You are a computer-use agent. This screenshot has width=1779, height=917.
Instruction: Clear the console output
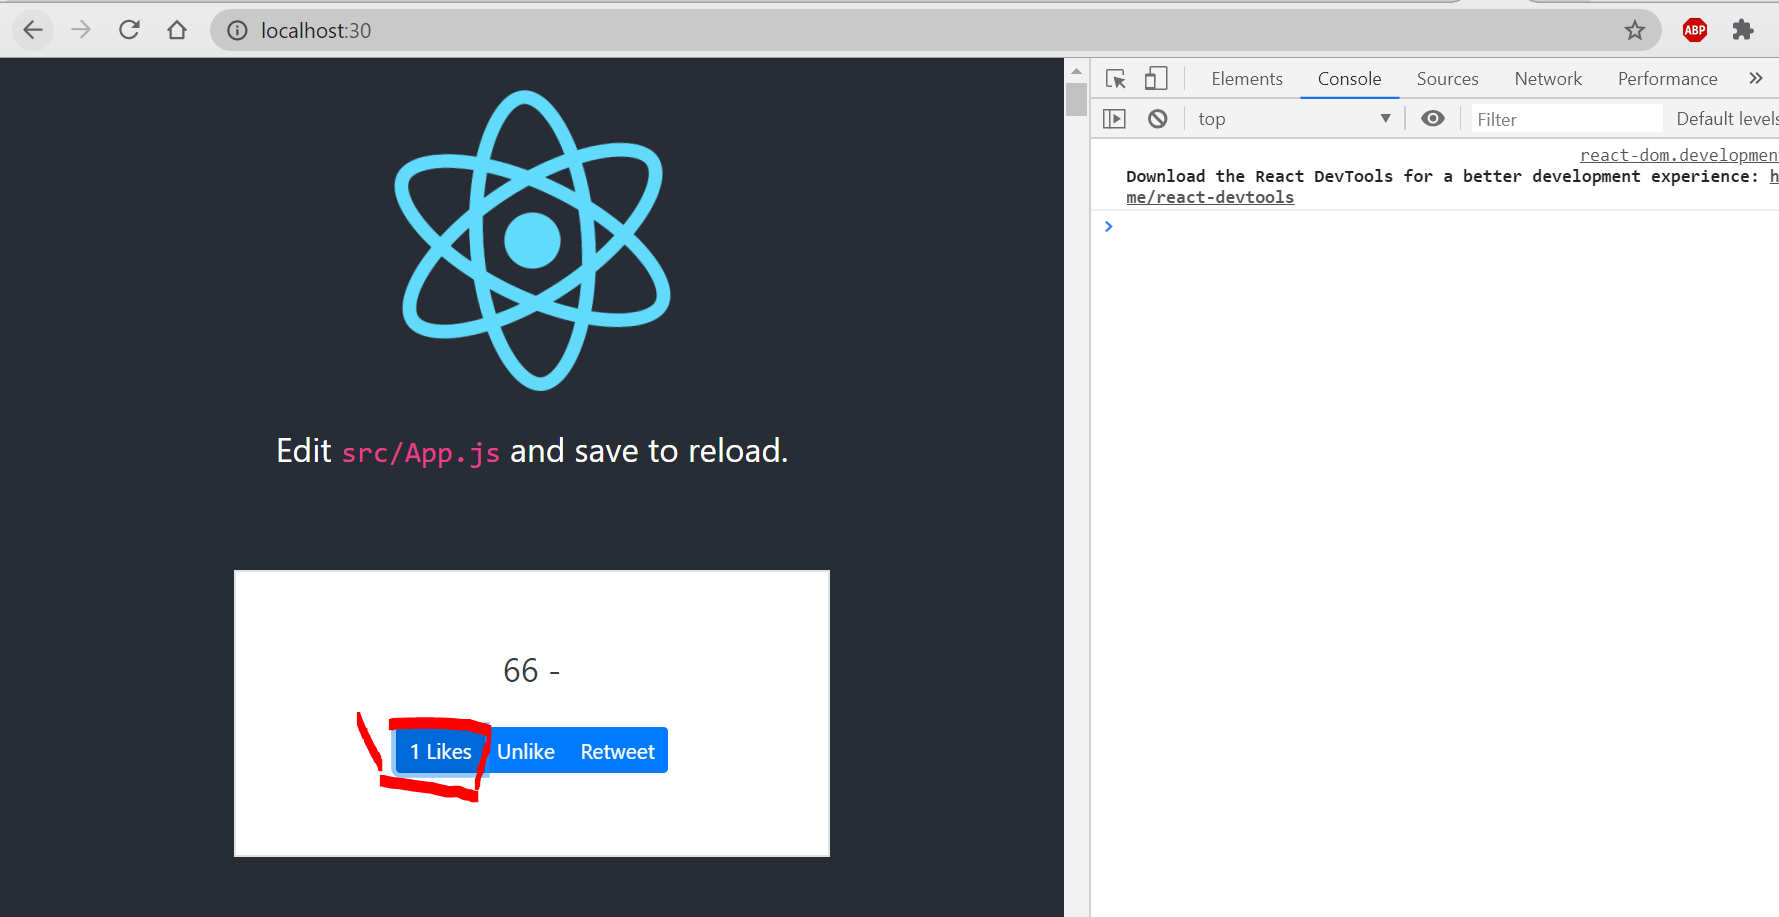(1157, 119)
